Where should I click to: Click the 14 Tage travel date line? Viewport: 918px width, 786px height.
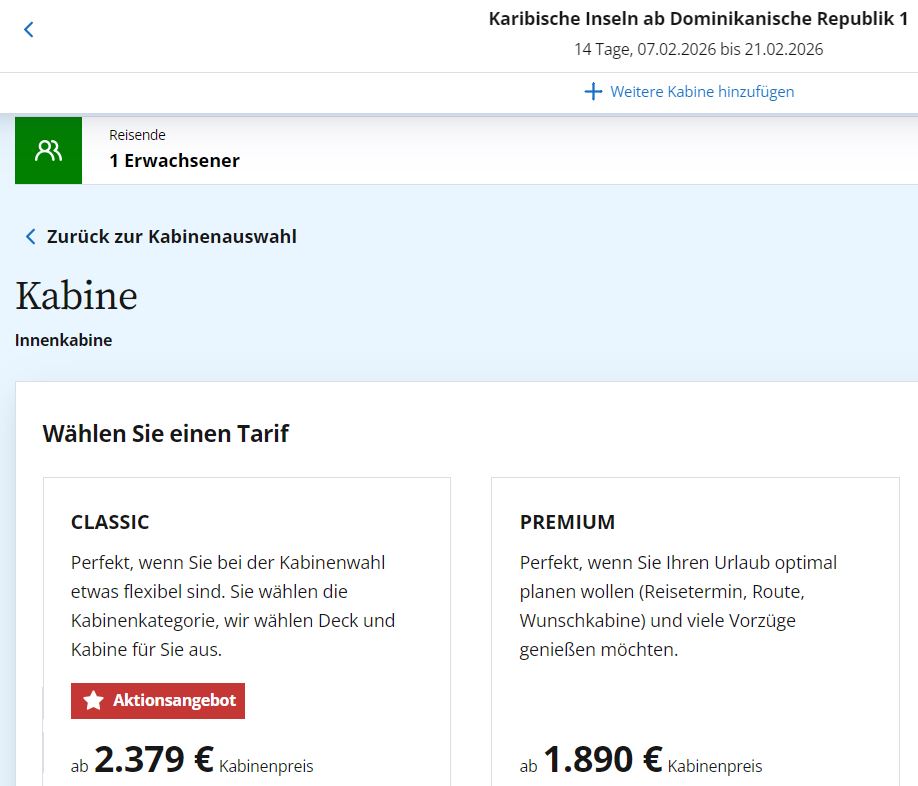tap(698, 49)
